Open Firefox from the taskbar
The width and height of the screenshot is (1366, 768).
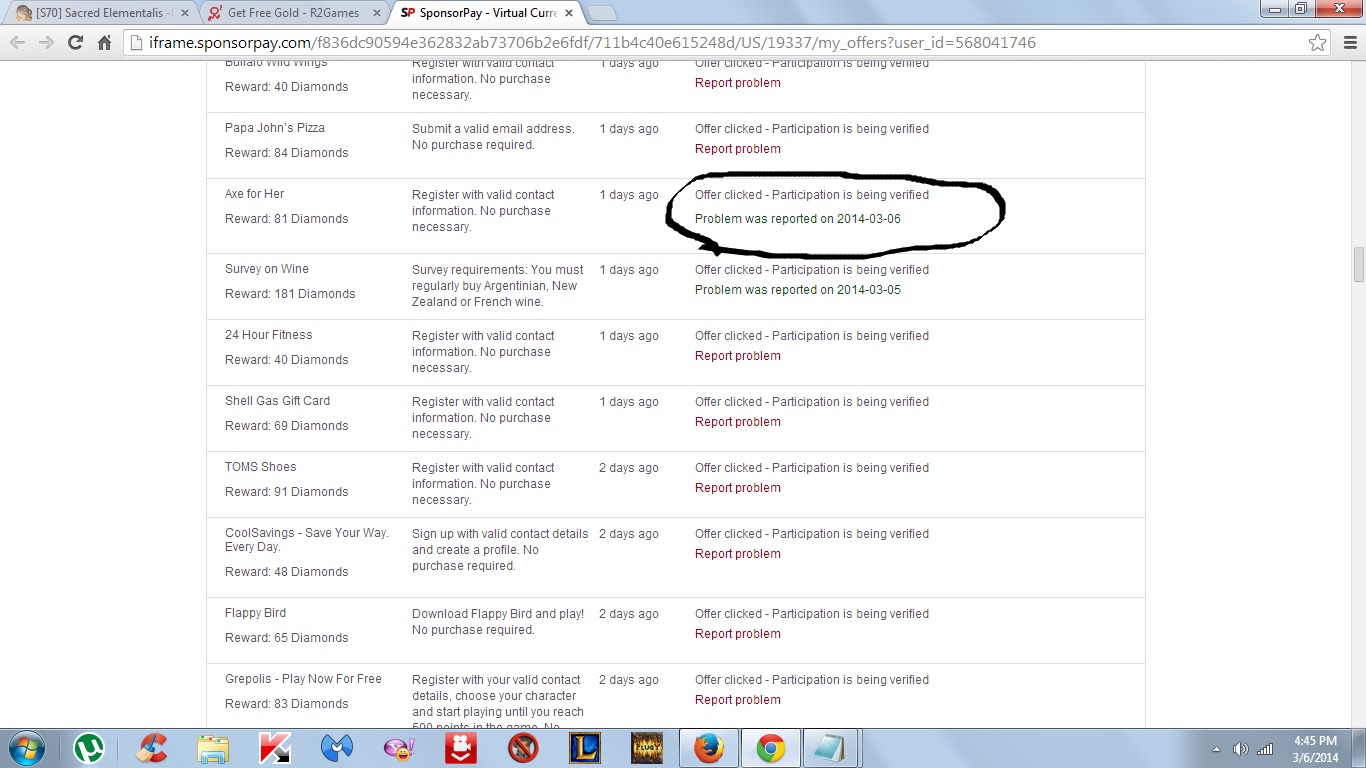708,748
